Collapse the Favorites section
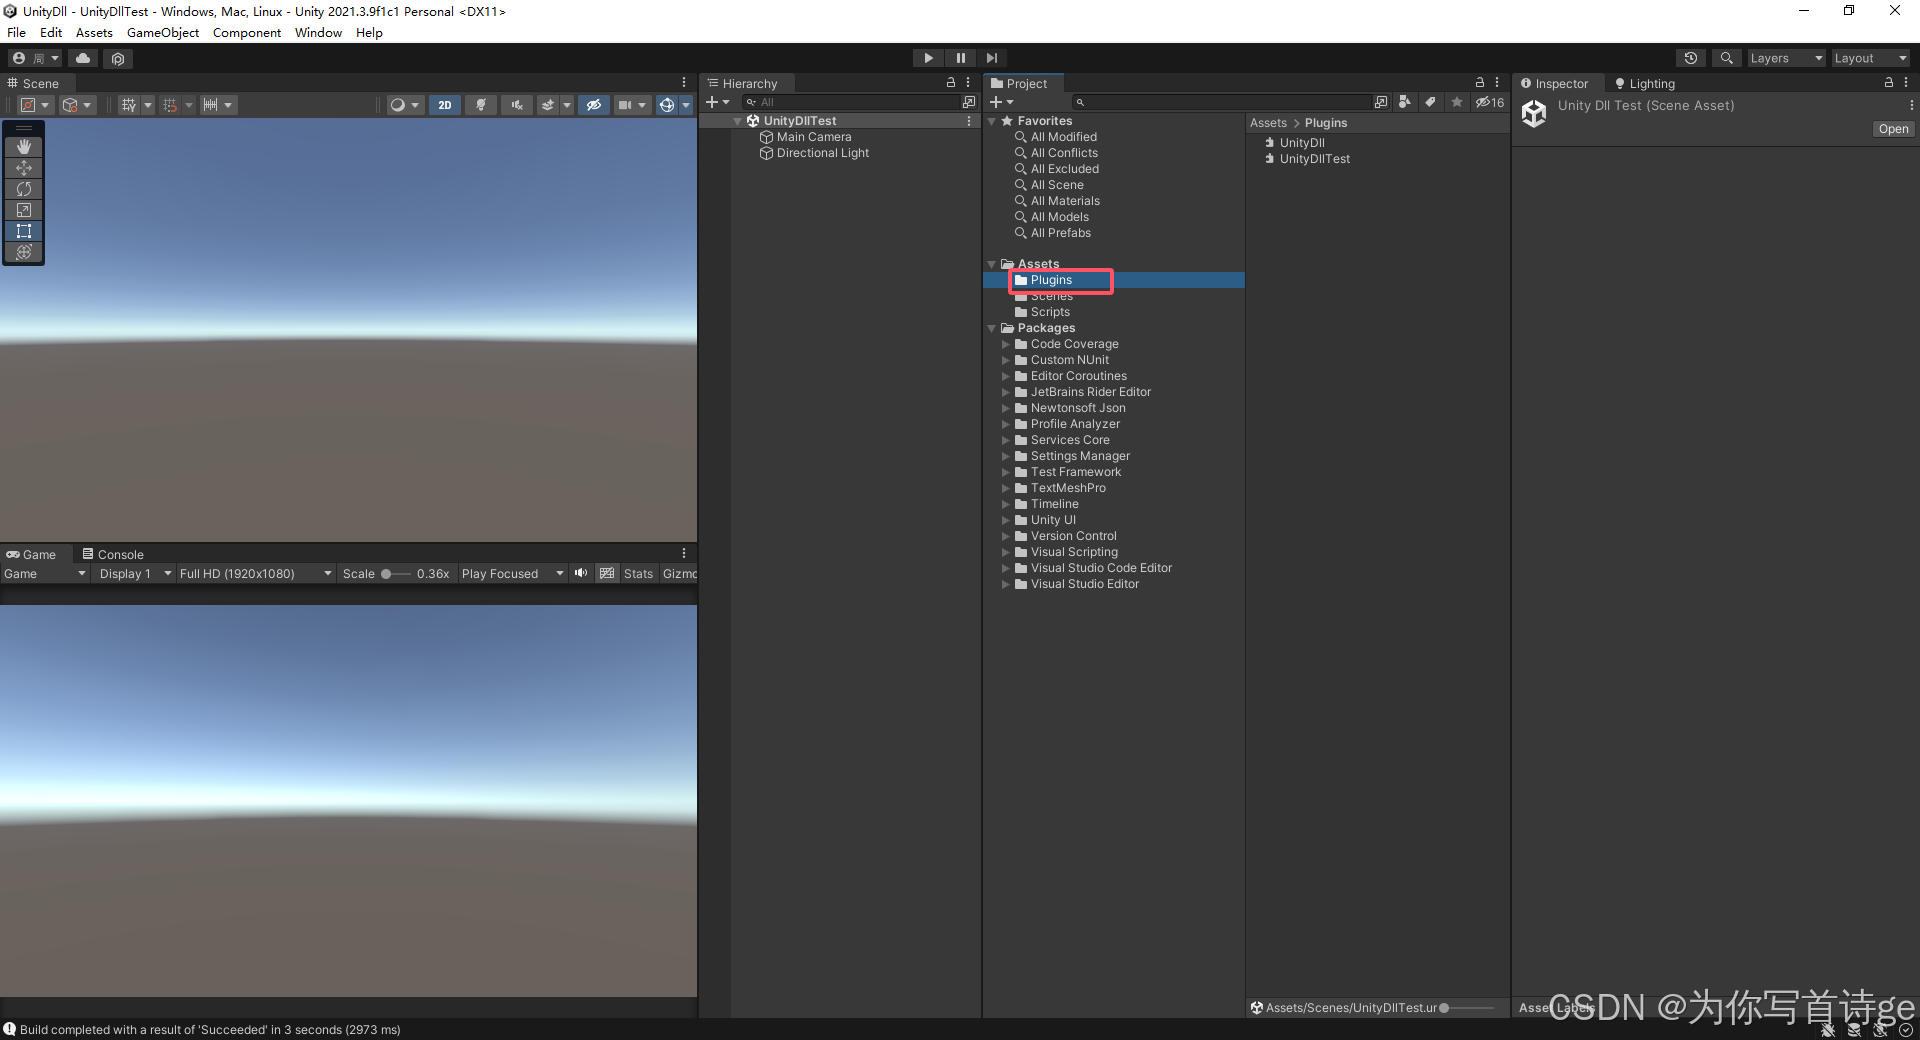 (992, 121)
